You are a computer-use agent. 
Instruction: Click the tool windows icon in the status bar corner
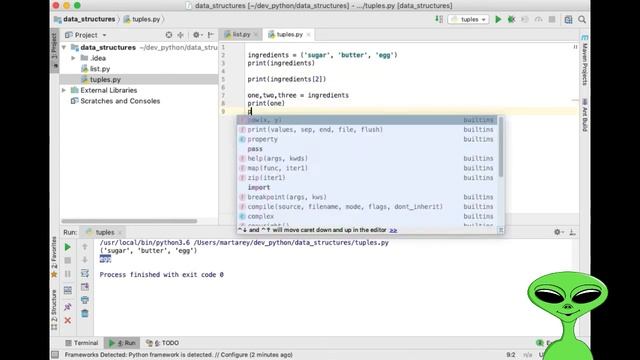click(x=55, y=355)
